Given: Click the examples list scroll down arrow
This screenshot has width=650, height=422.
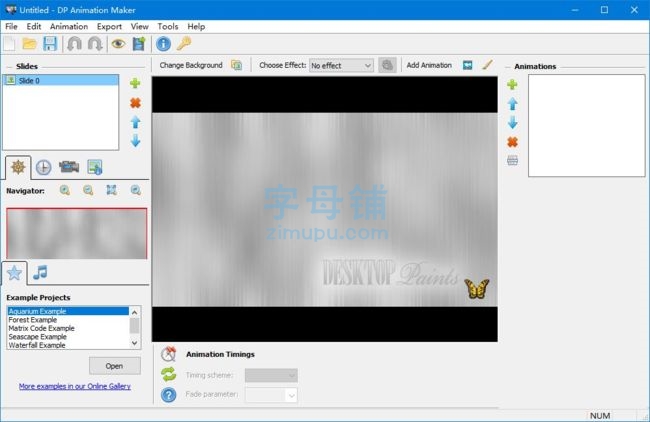Looking at the screenshot, I should 135,343.
